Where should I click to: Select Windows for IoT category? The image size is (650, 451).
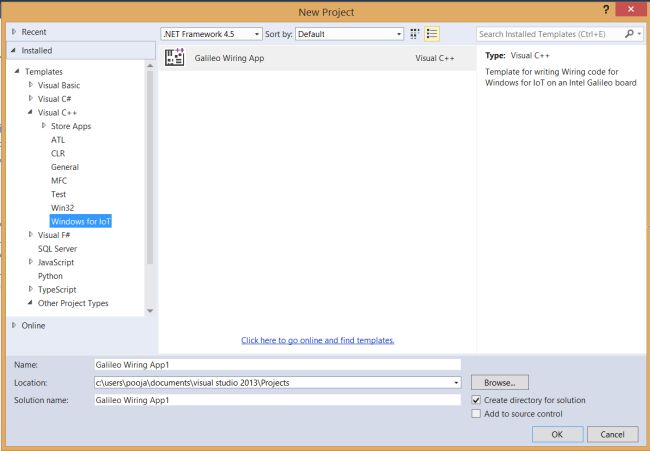81,221
